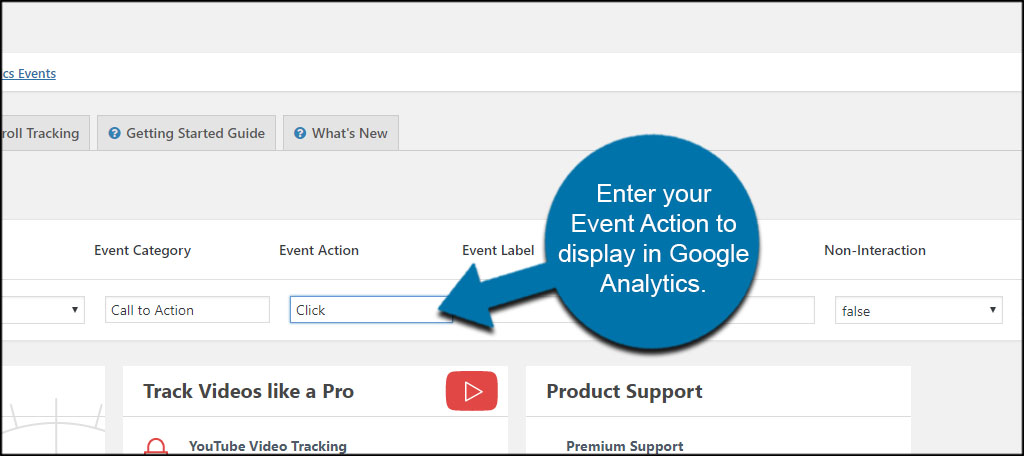Click the red YouTube play icon
Viewport: 1024px width, 456px height.
[x=472, y=391]
